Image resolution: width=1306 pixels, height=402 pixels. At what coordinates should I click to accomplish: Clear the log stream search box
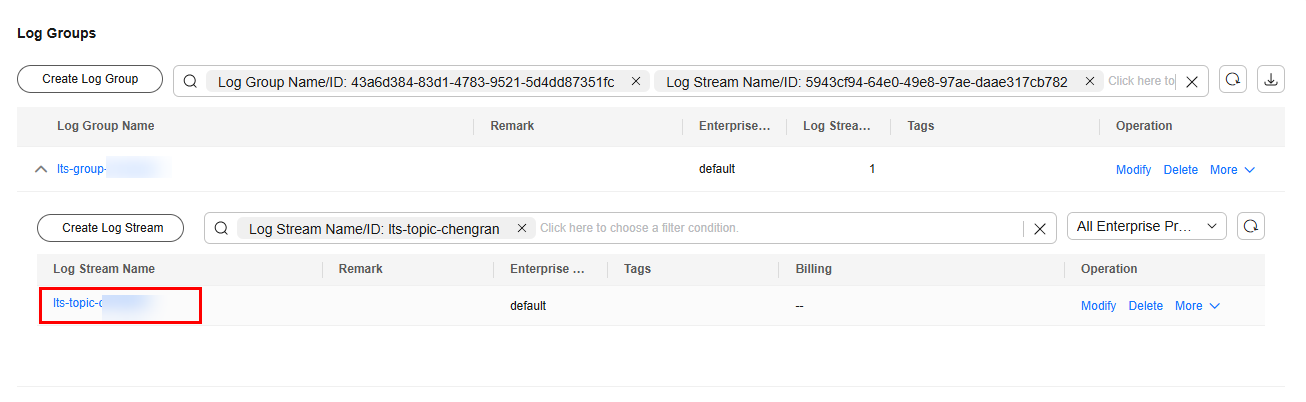(1039, 229)
